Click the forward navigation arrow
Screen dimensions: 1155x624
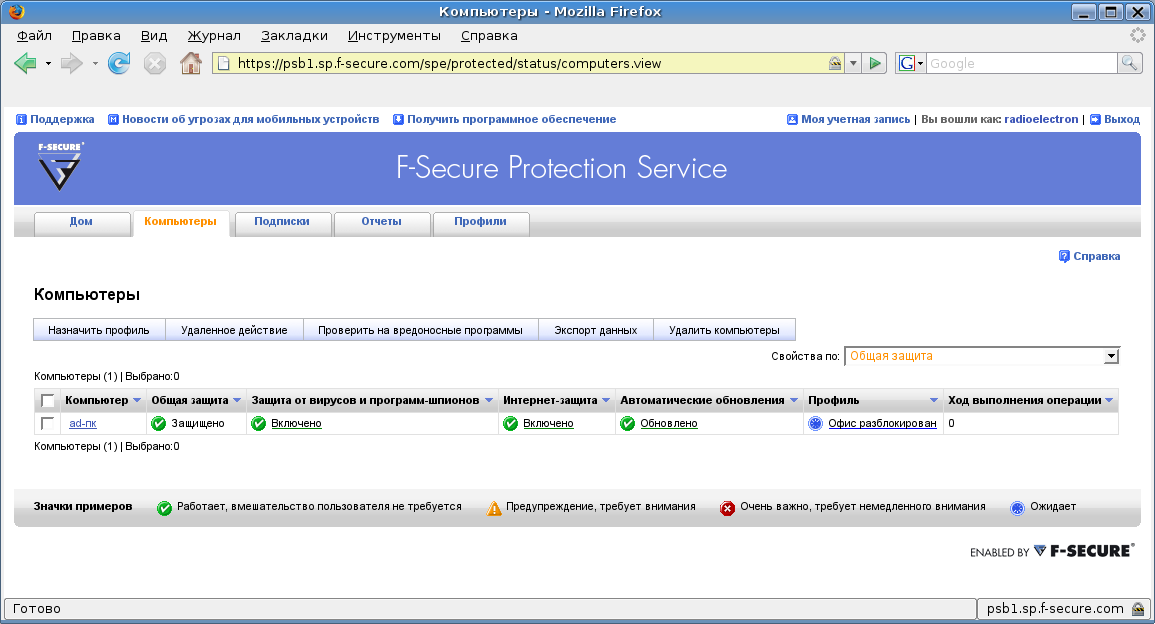pyautogui.click(x=71, y=63)
